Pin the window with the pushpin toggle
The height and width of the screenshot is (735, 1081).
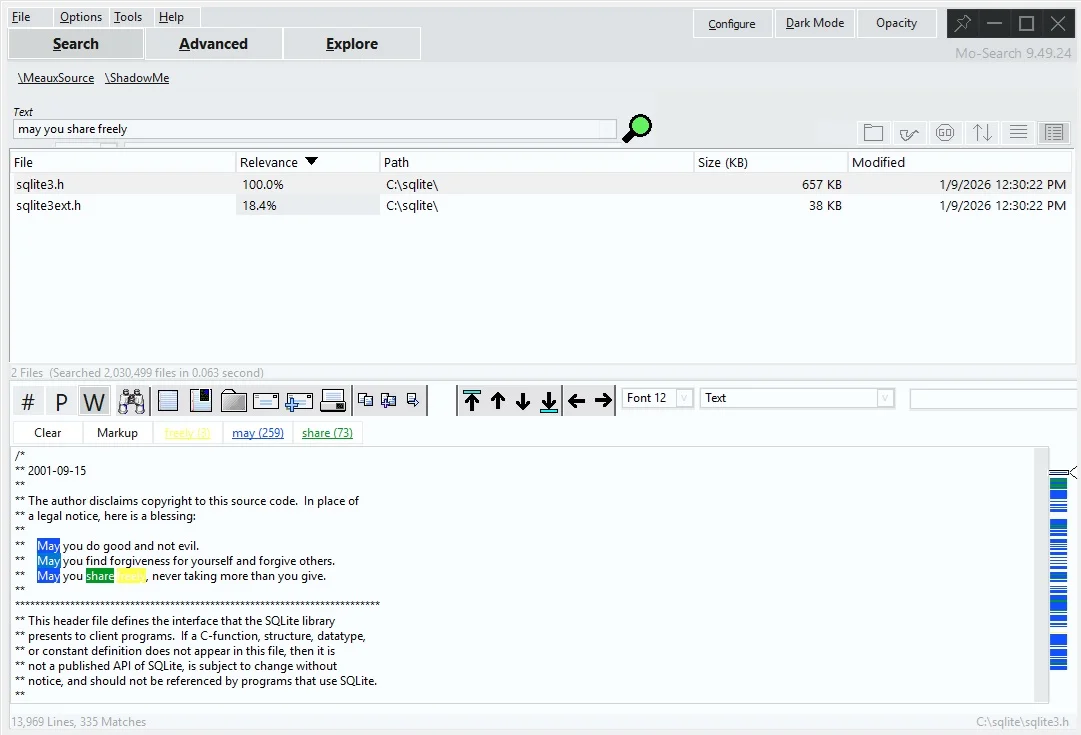(x=962, y=22)
